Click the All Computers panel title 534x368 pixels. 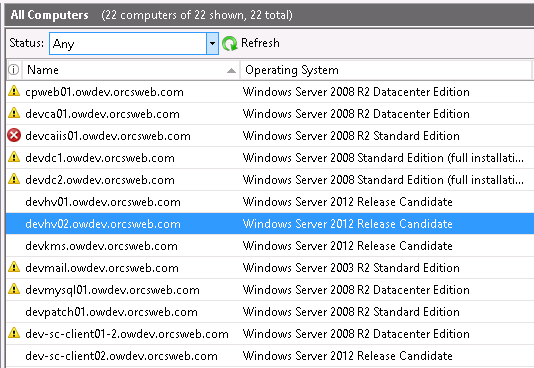(x=49, y=15)
